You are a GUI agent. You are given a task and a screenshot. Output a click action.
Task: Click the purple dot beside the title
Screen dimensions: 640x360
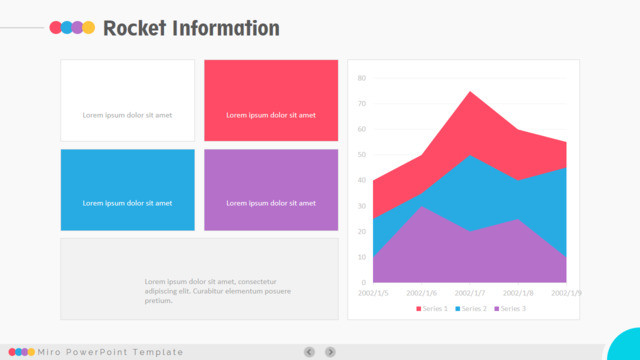tap(77, 27)
